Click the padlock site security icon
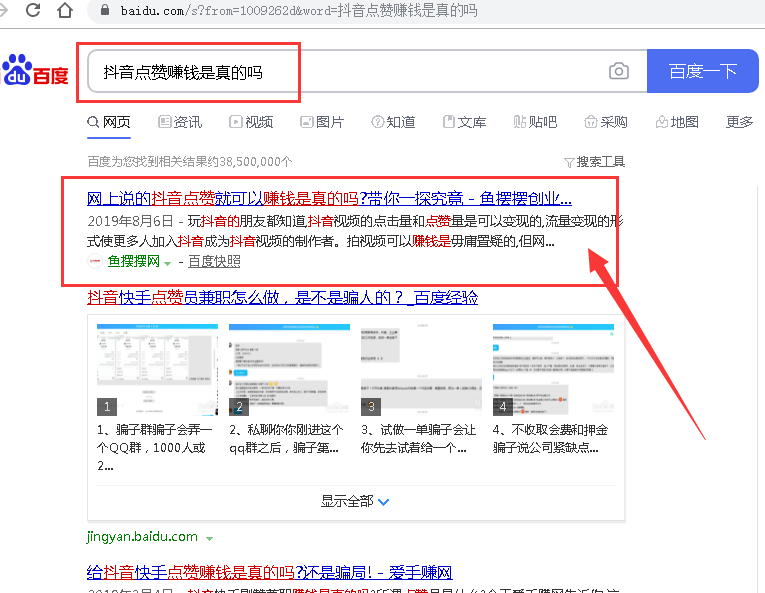This screenshot has width=765, height=593. pyautogui.click(x=104, y=10)
